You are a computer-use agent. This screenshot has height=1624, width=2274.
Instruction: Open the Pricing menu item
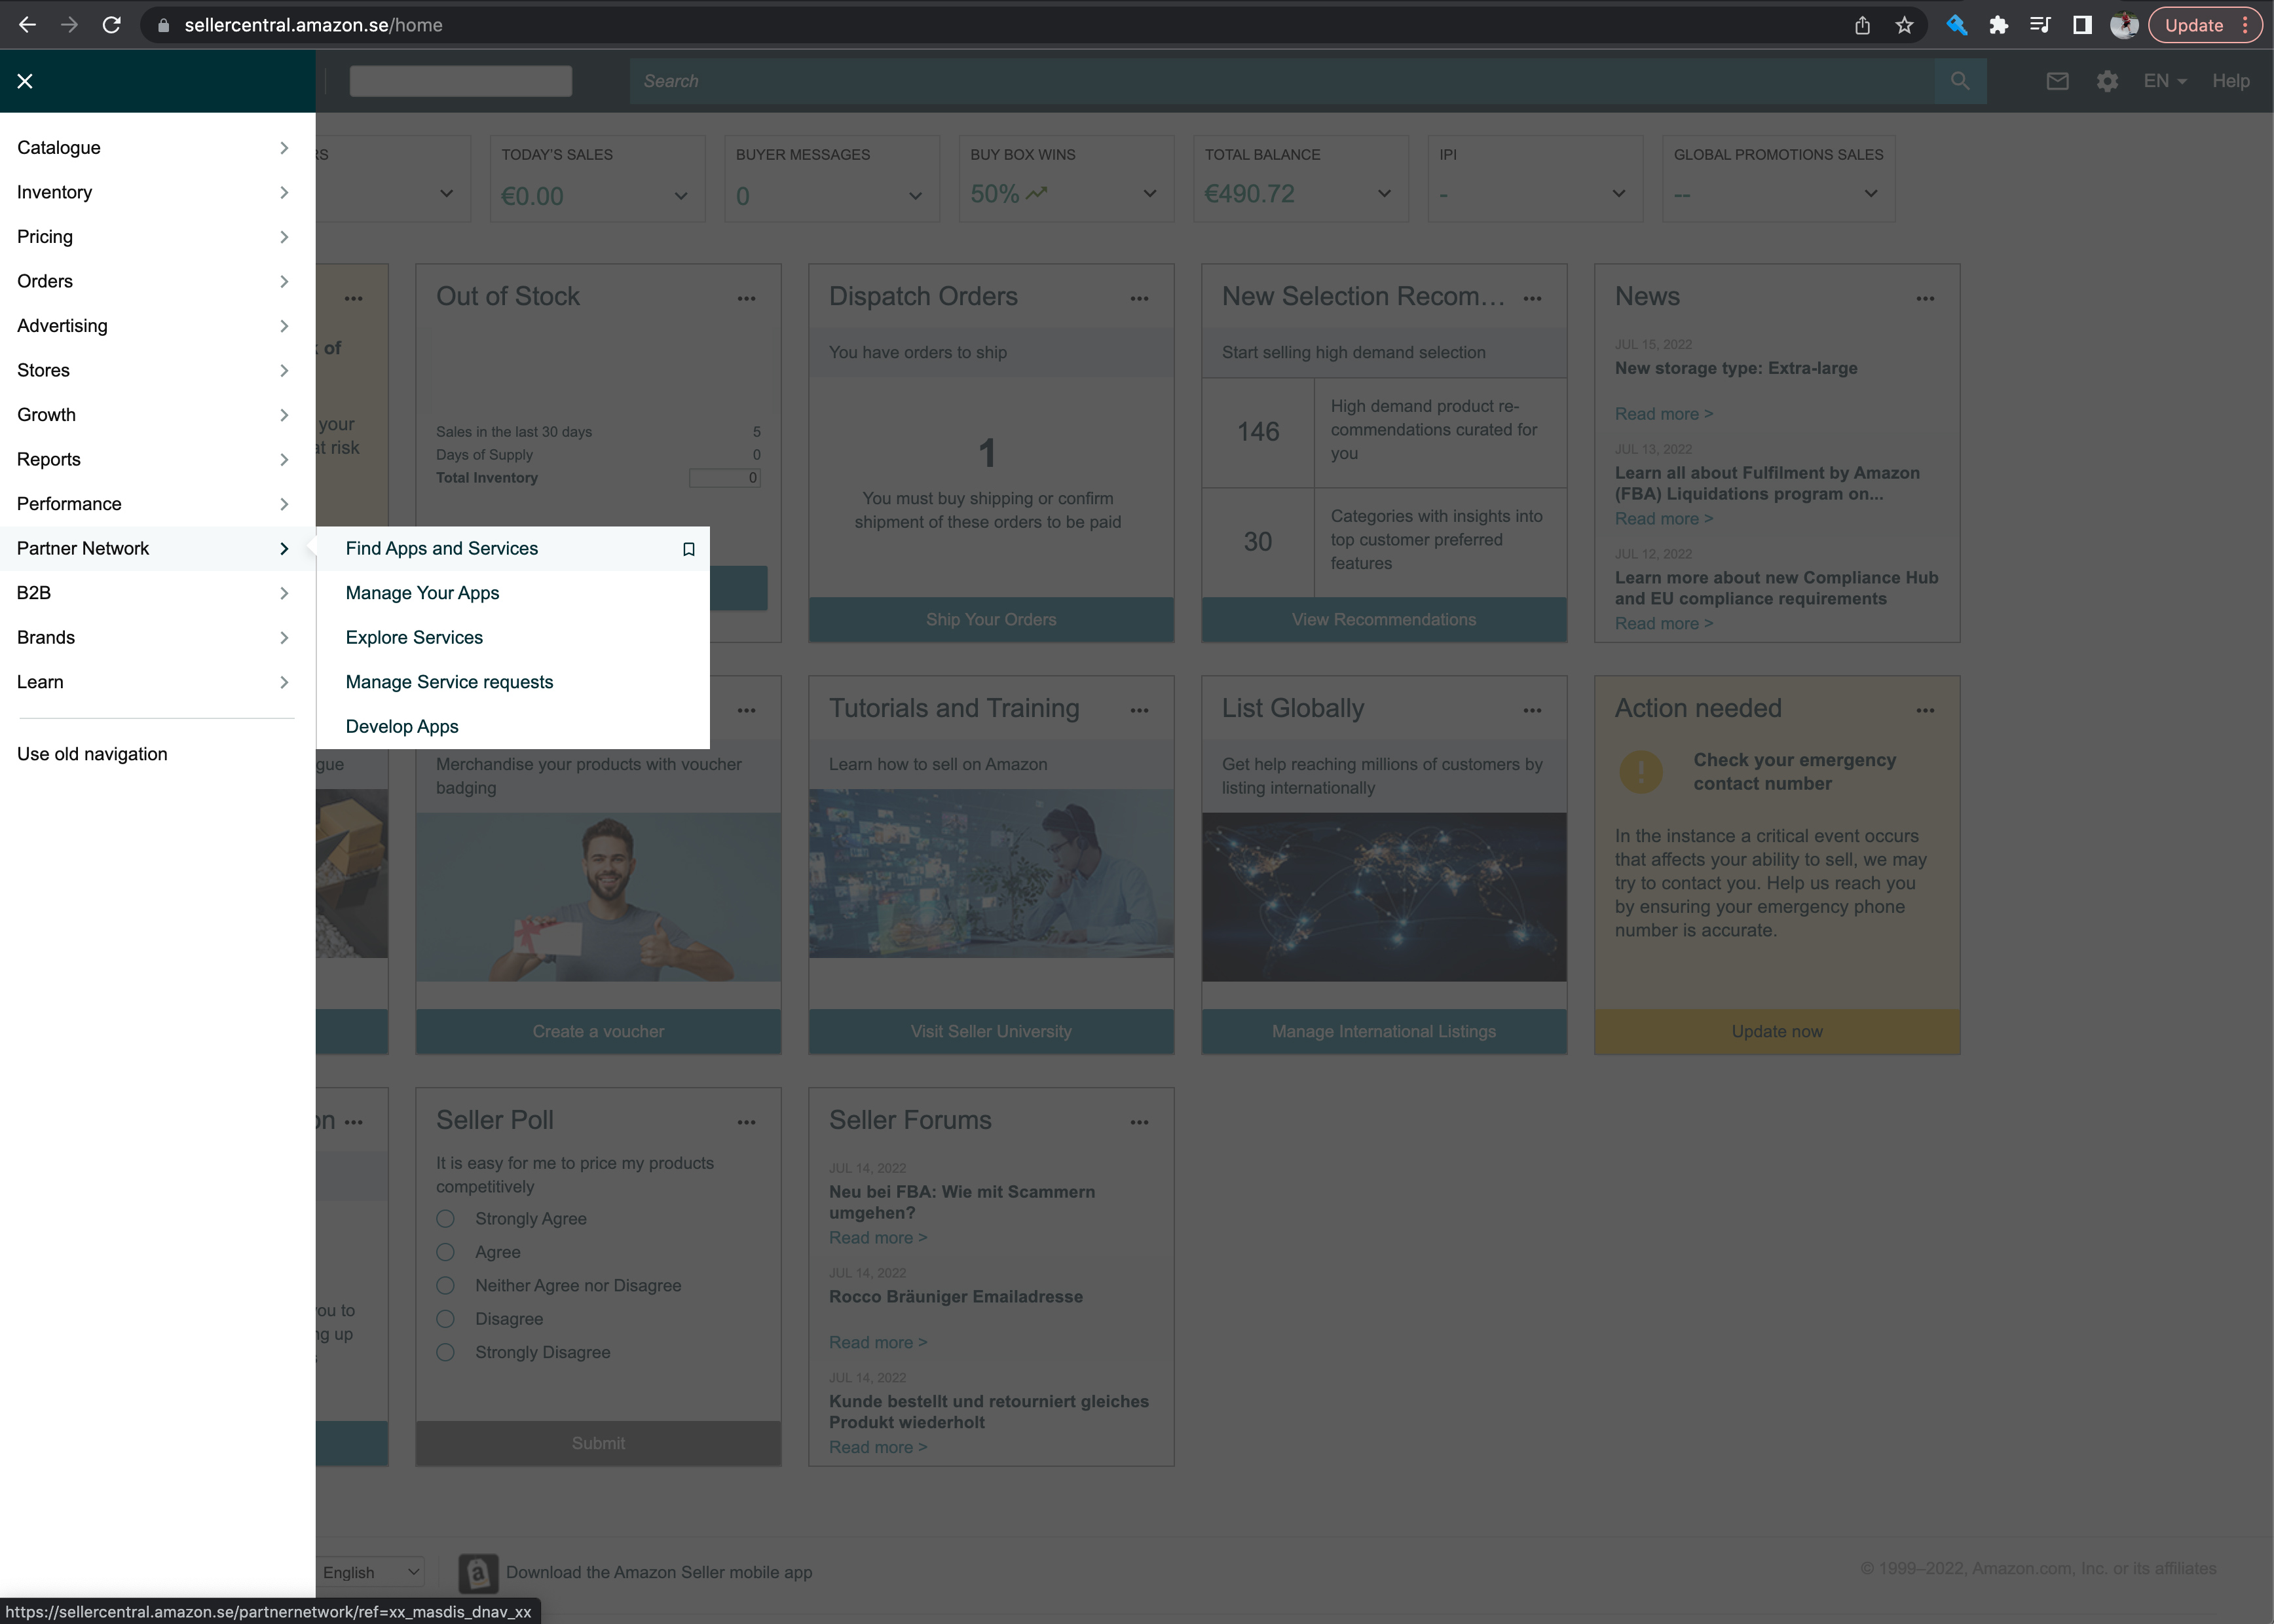tap(158, 237)
